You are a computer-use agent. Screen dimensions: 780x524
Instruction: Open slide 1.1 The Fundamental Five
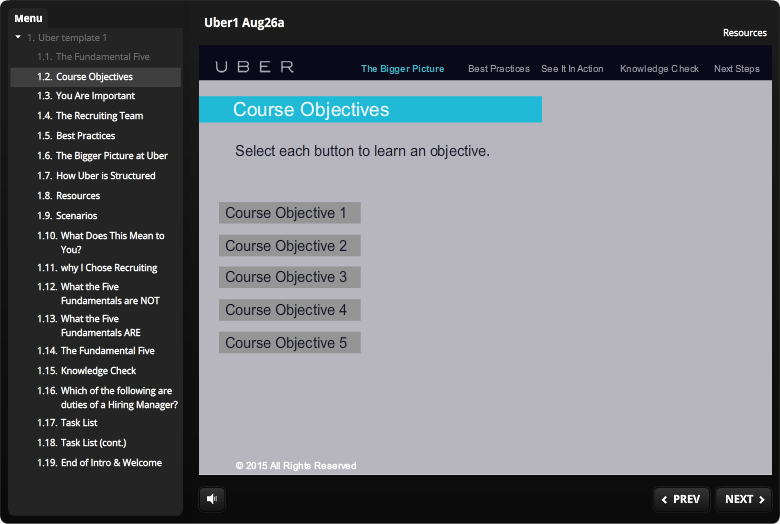click(x=96, y=57)
